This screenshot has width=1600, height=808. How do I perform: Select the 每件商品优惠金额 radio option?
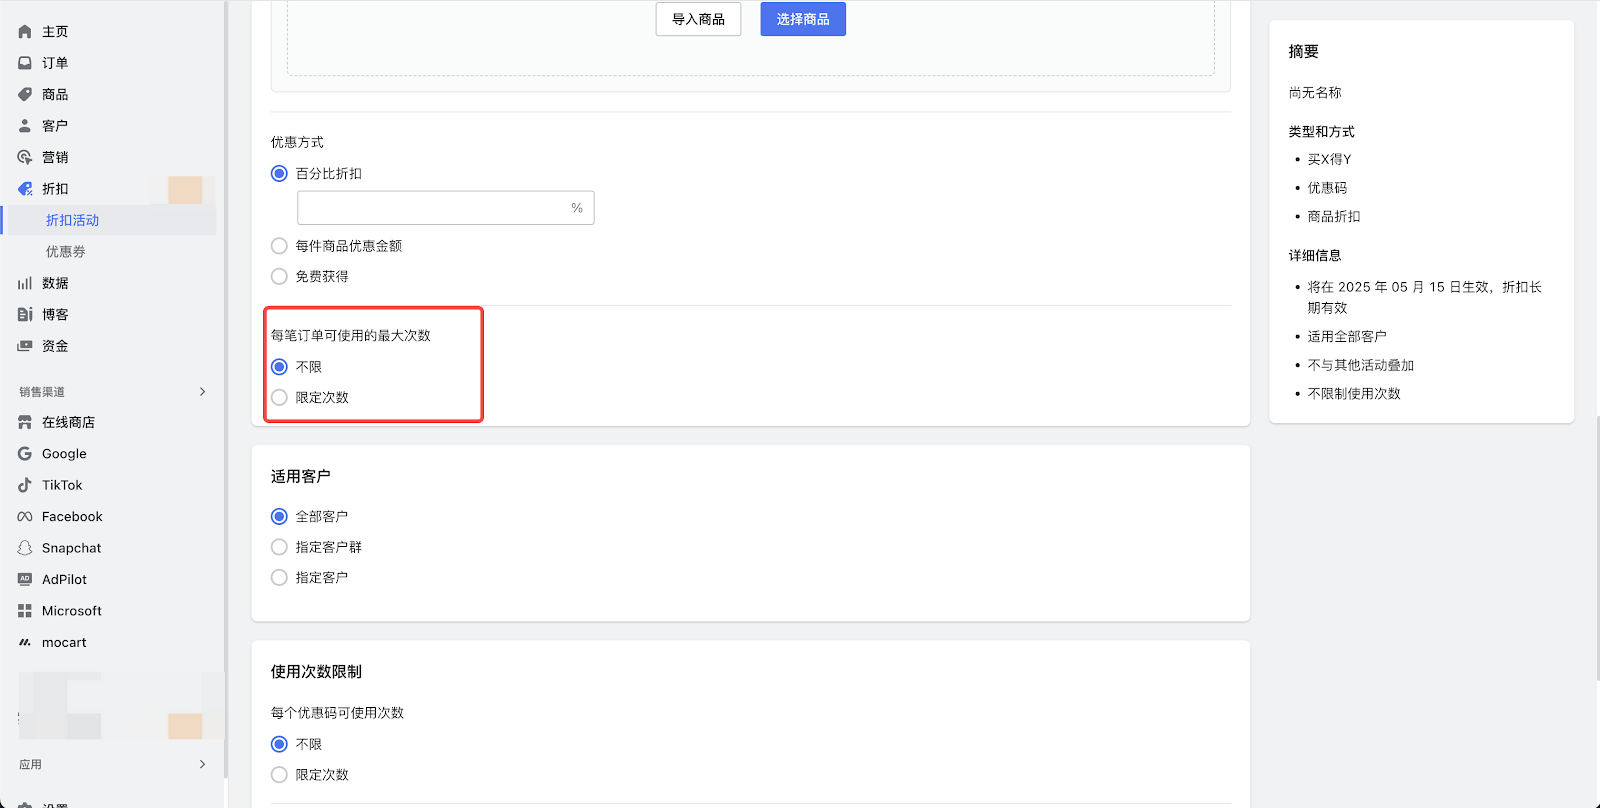(279, 246)
